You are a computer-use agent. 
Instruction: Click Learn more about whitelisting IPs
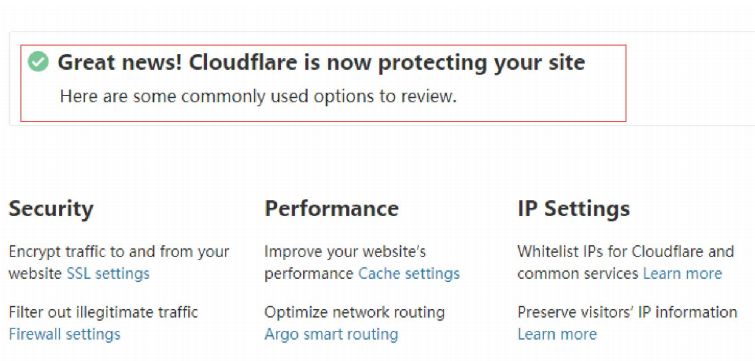[x=682, y=274]
